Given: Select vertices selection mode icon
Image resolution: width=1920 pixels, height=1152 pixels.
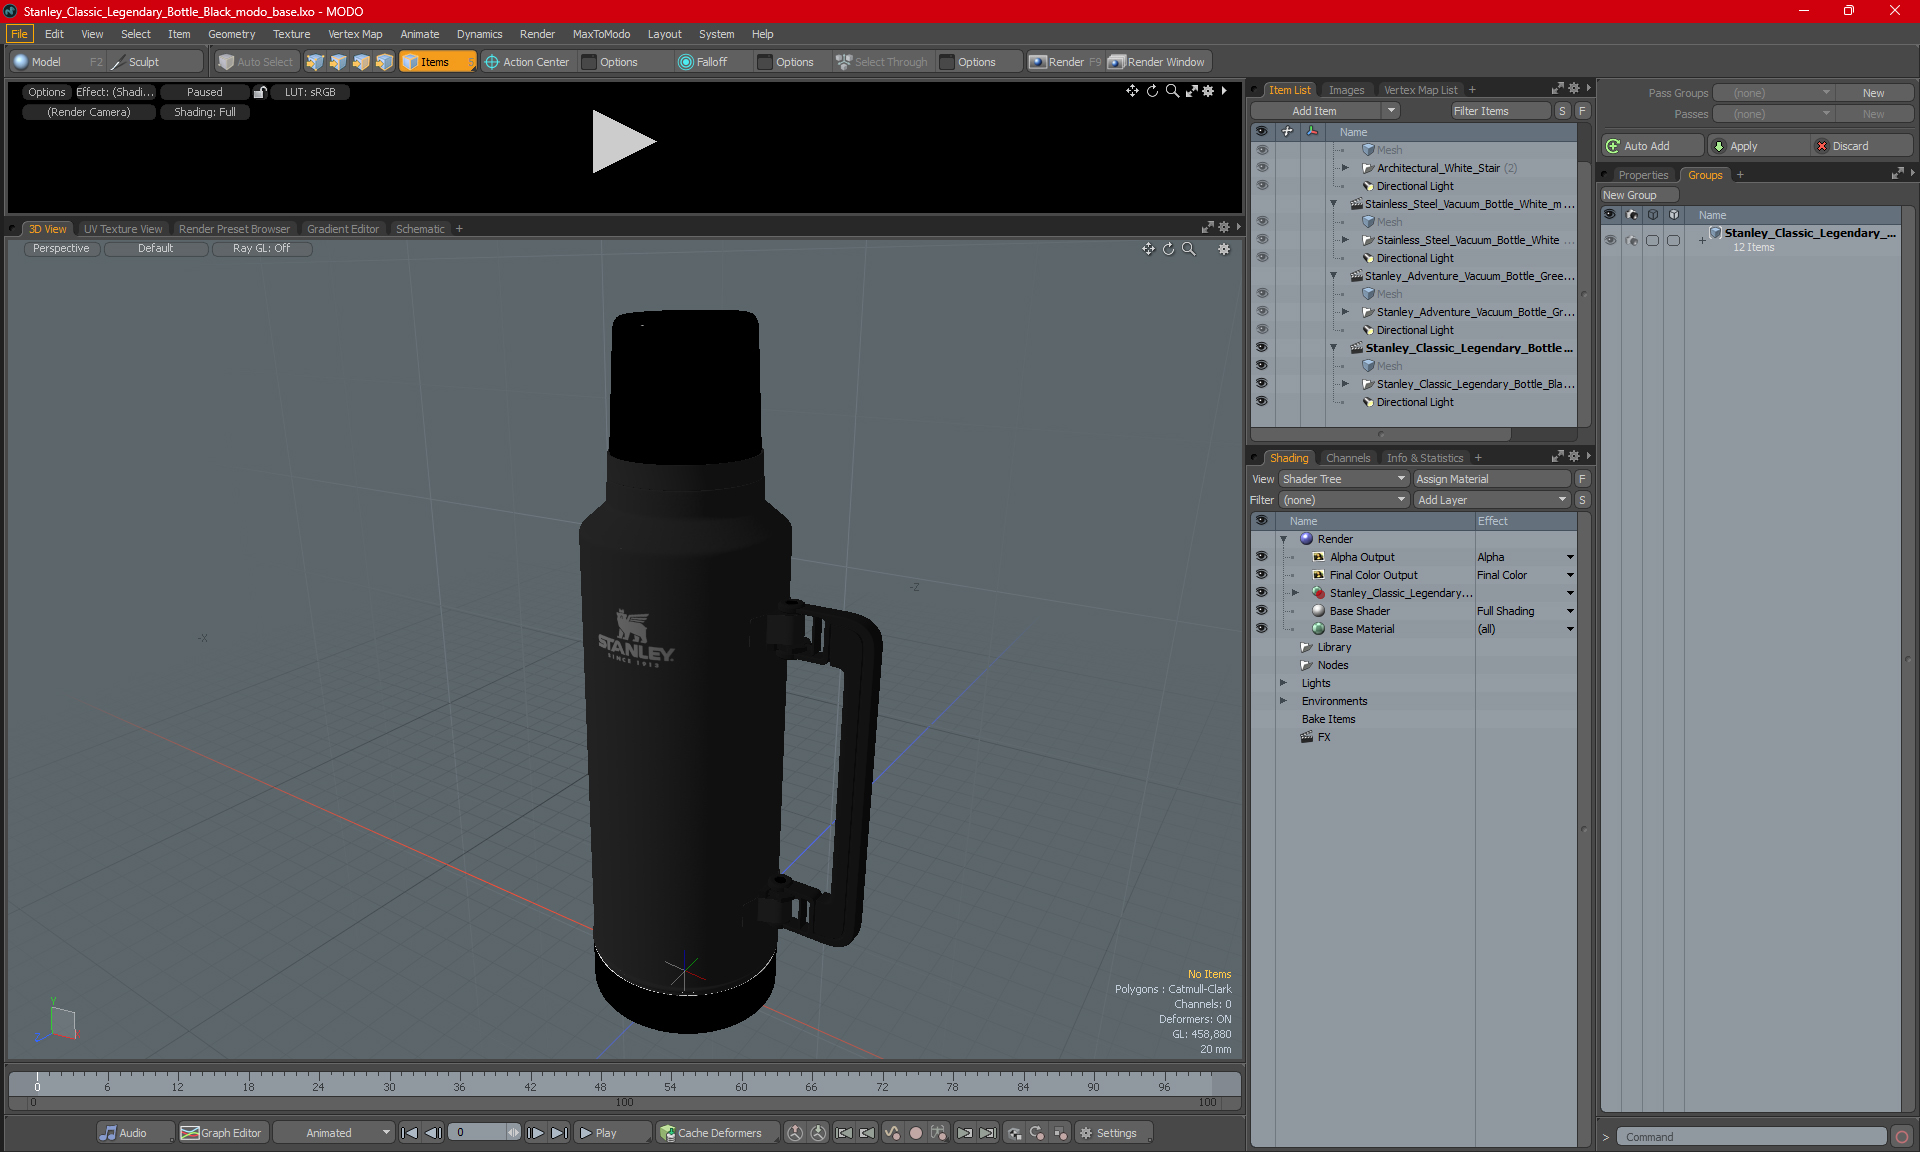Looking at the screenshot, I should pyautogui.click(x=315, y=62).
